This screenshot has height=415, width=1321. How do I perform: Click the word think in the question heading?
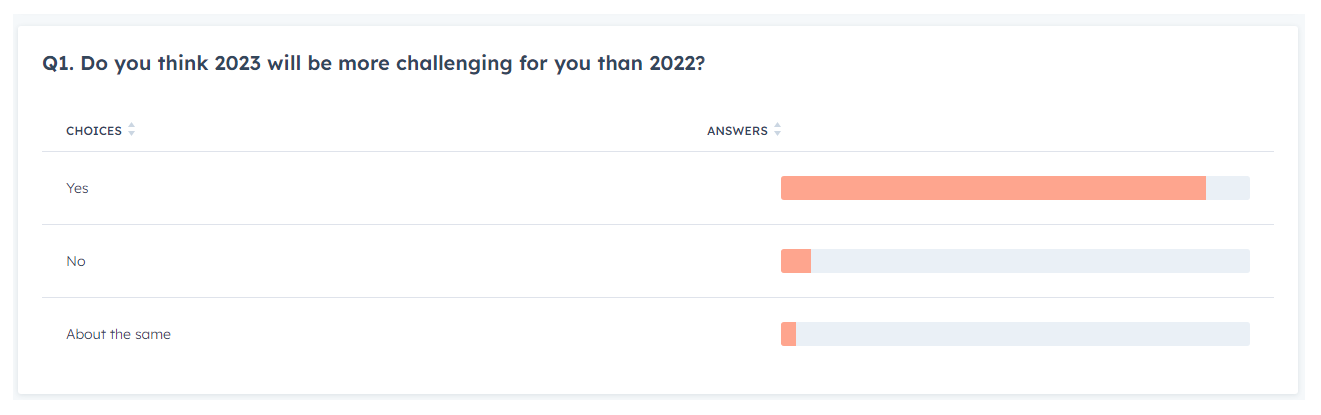point(184,64)
